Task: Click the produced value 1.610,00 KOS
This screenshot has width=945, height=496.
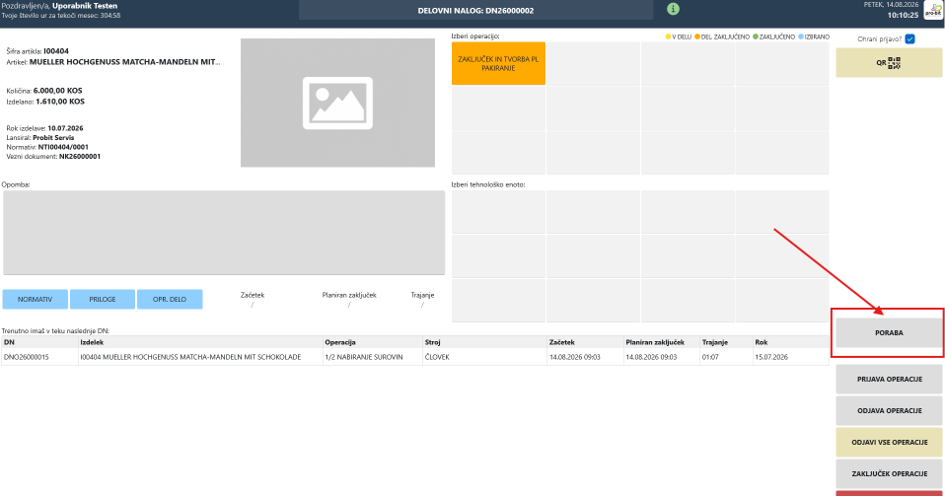Action: tap(60, 101)
